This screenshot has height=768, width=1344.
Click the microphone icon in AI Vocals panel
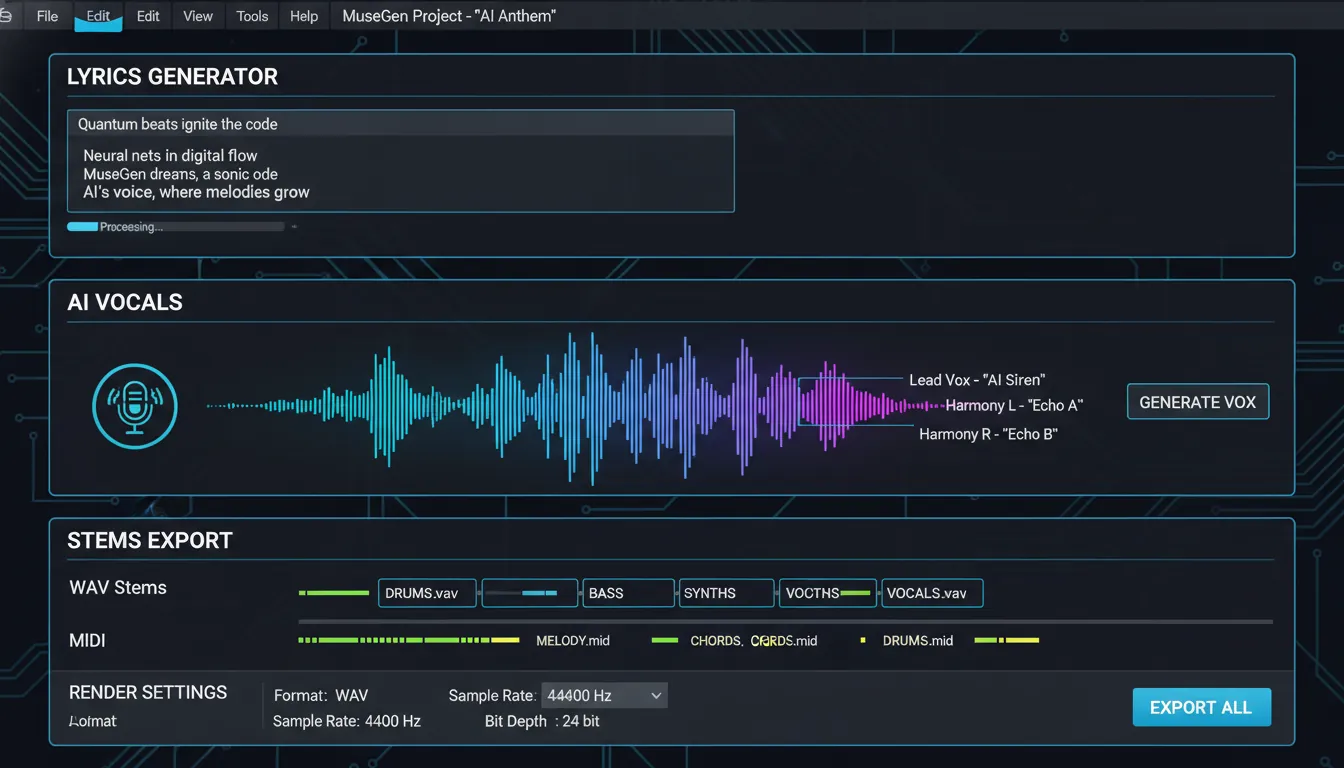coord(135,406)
